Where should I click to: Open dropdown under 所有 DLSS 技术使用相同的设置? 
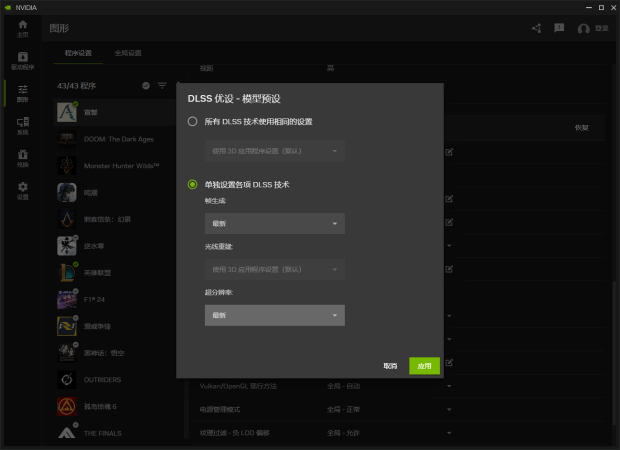click(275, 151)
